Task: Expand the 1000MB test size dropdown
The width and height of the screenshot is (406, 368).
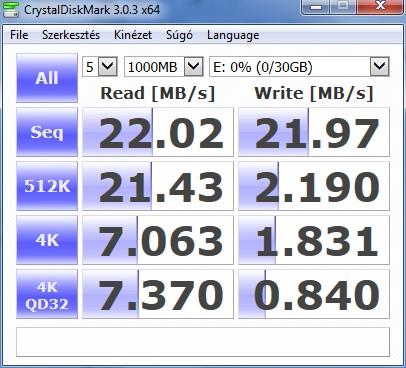Action: (x=194, y=67)
